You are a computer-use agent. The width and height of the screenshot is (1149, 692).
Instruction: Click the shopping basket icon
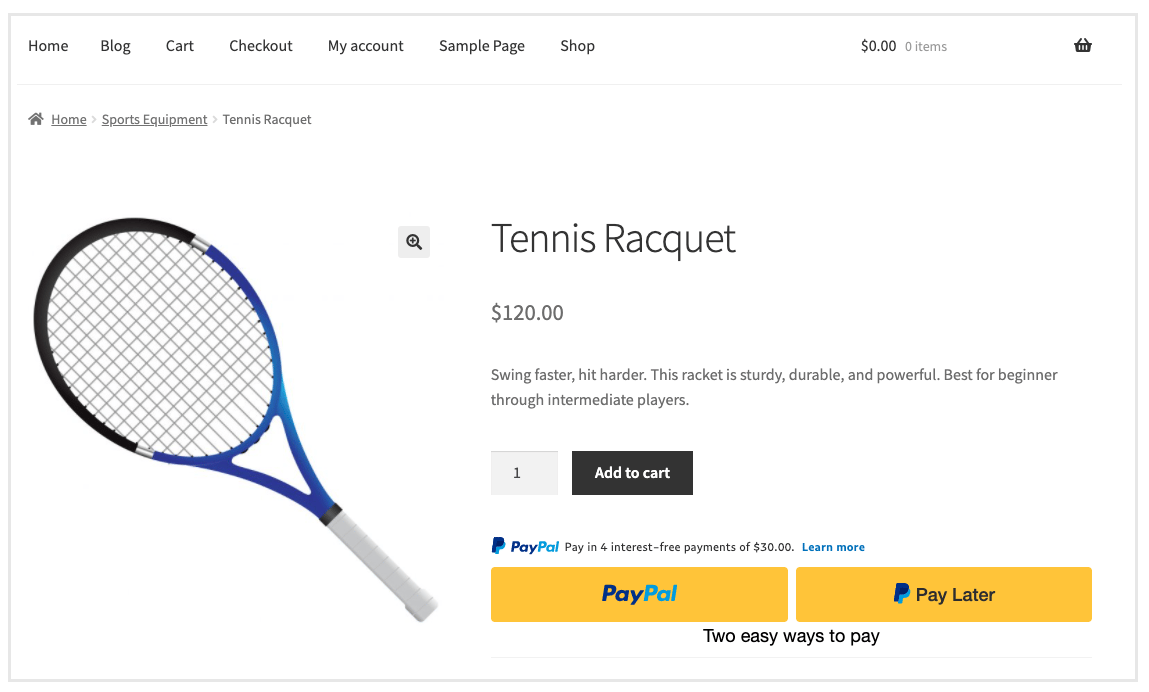pos(1083,46)
